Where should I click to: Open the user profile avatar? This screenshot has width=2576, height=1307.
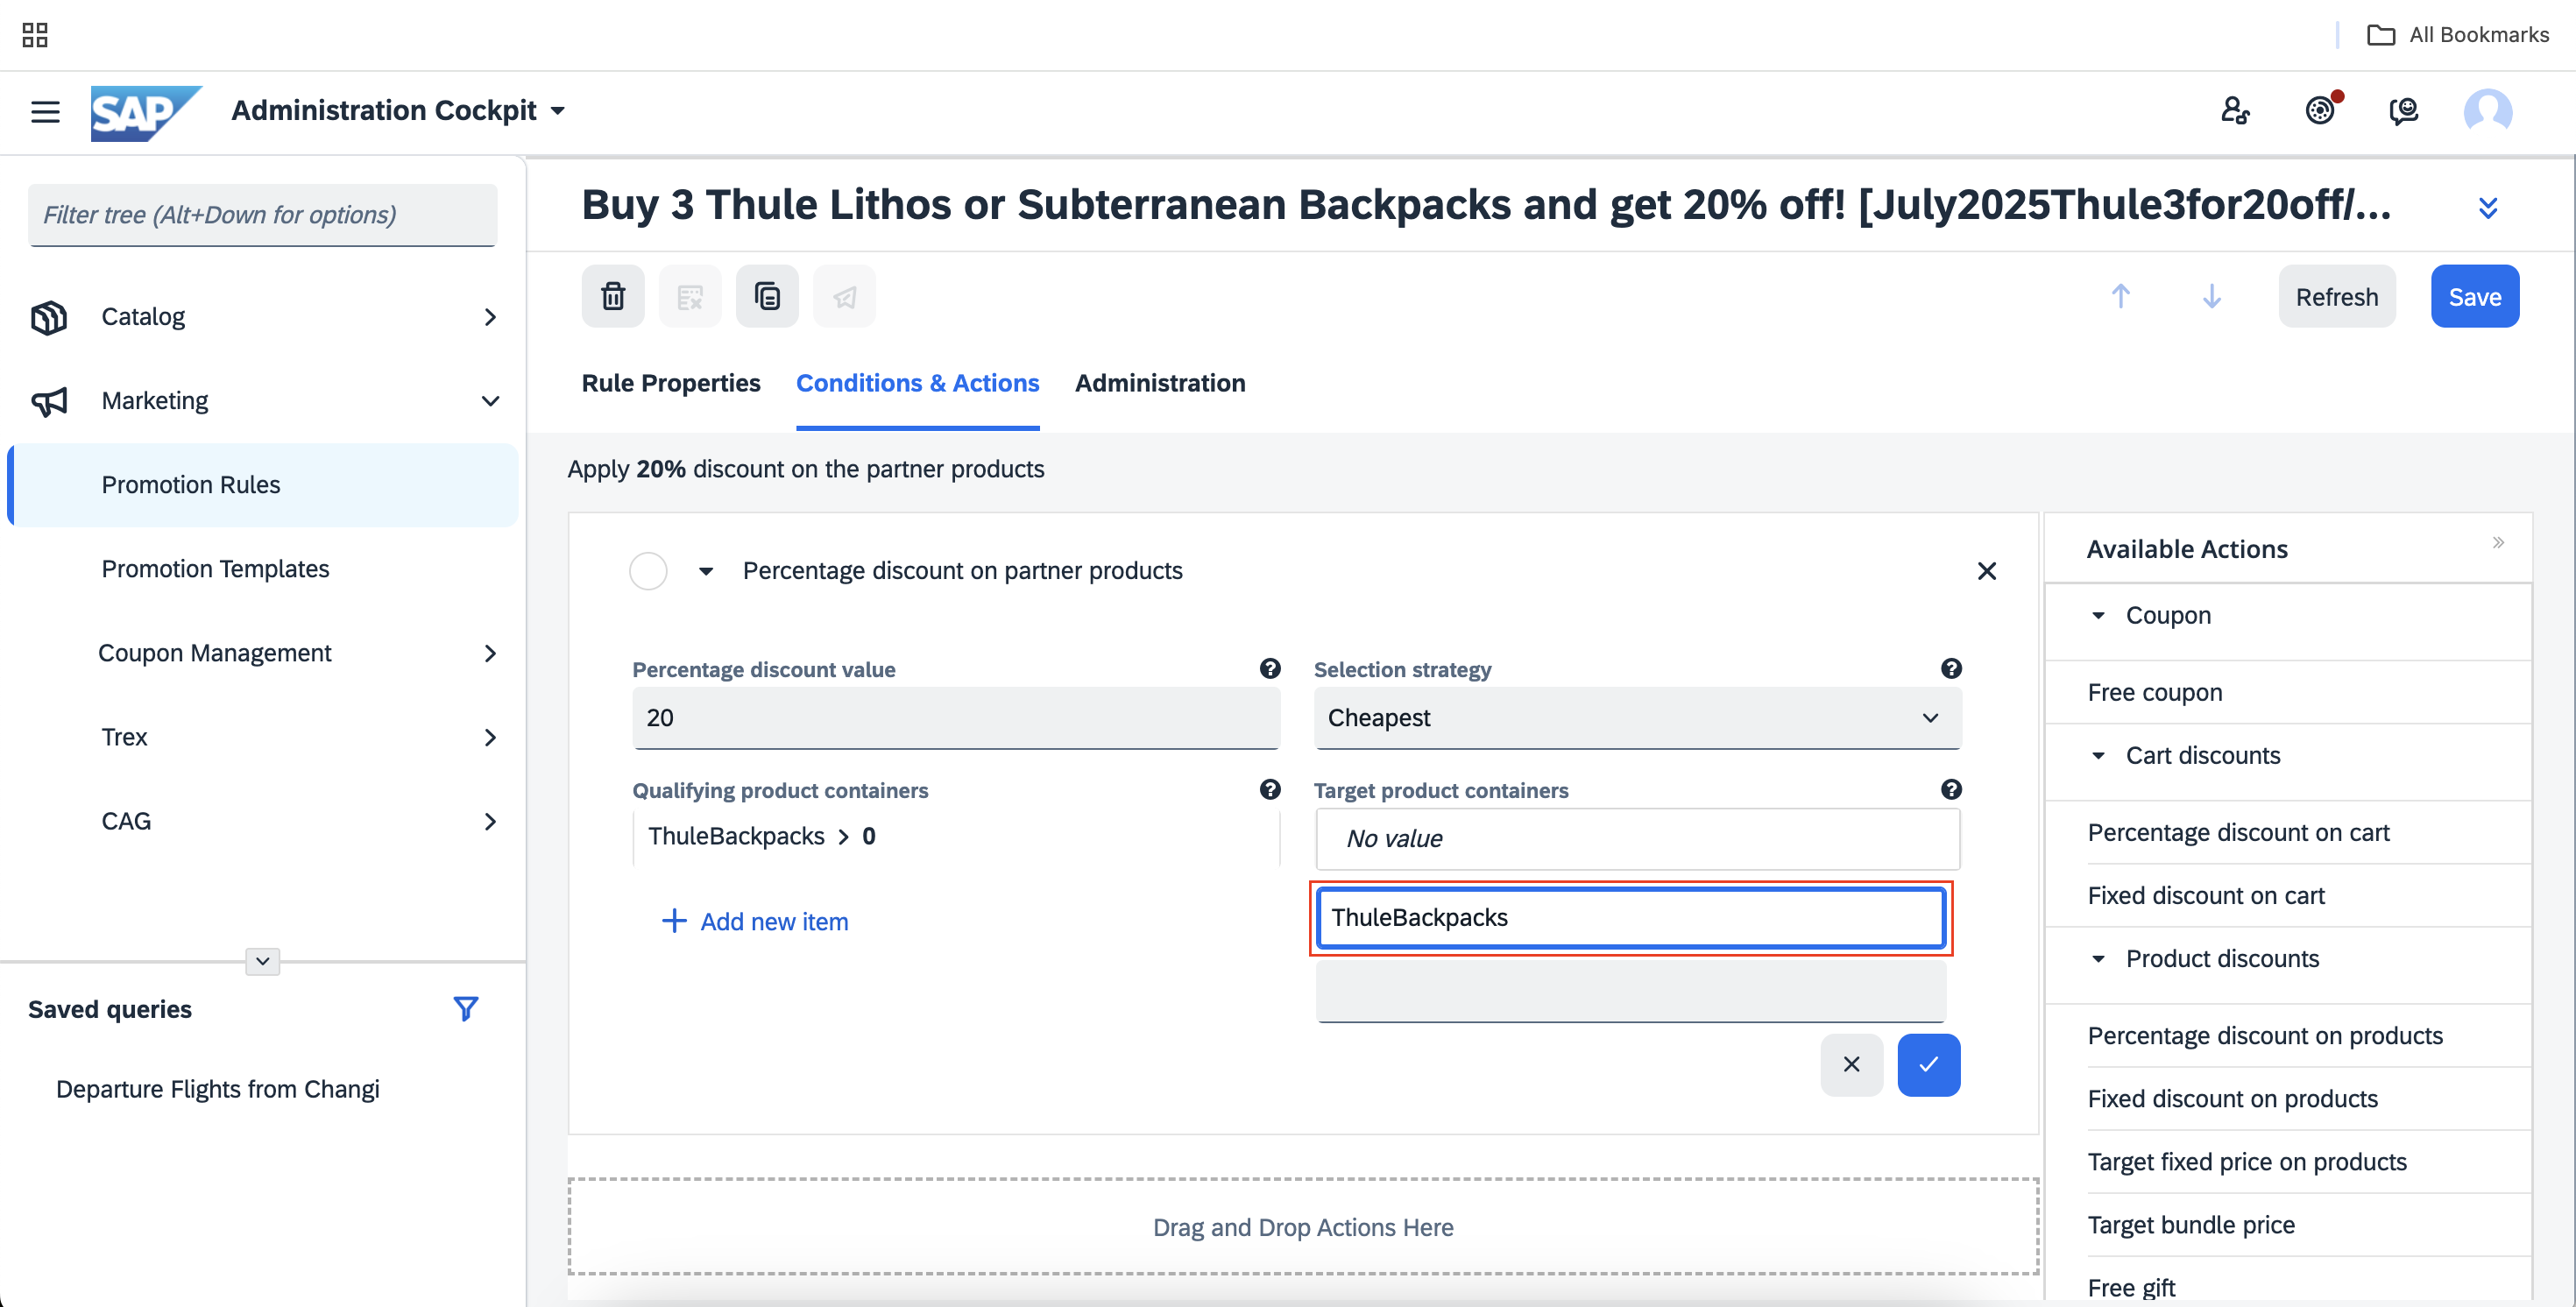(x=2488, y=110)
